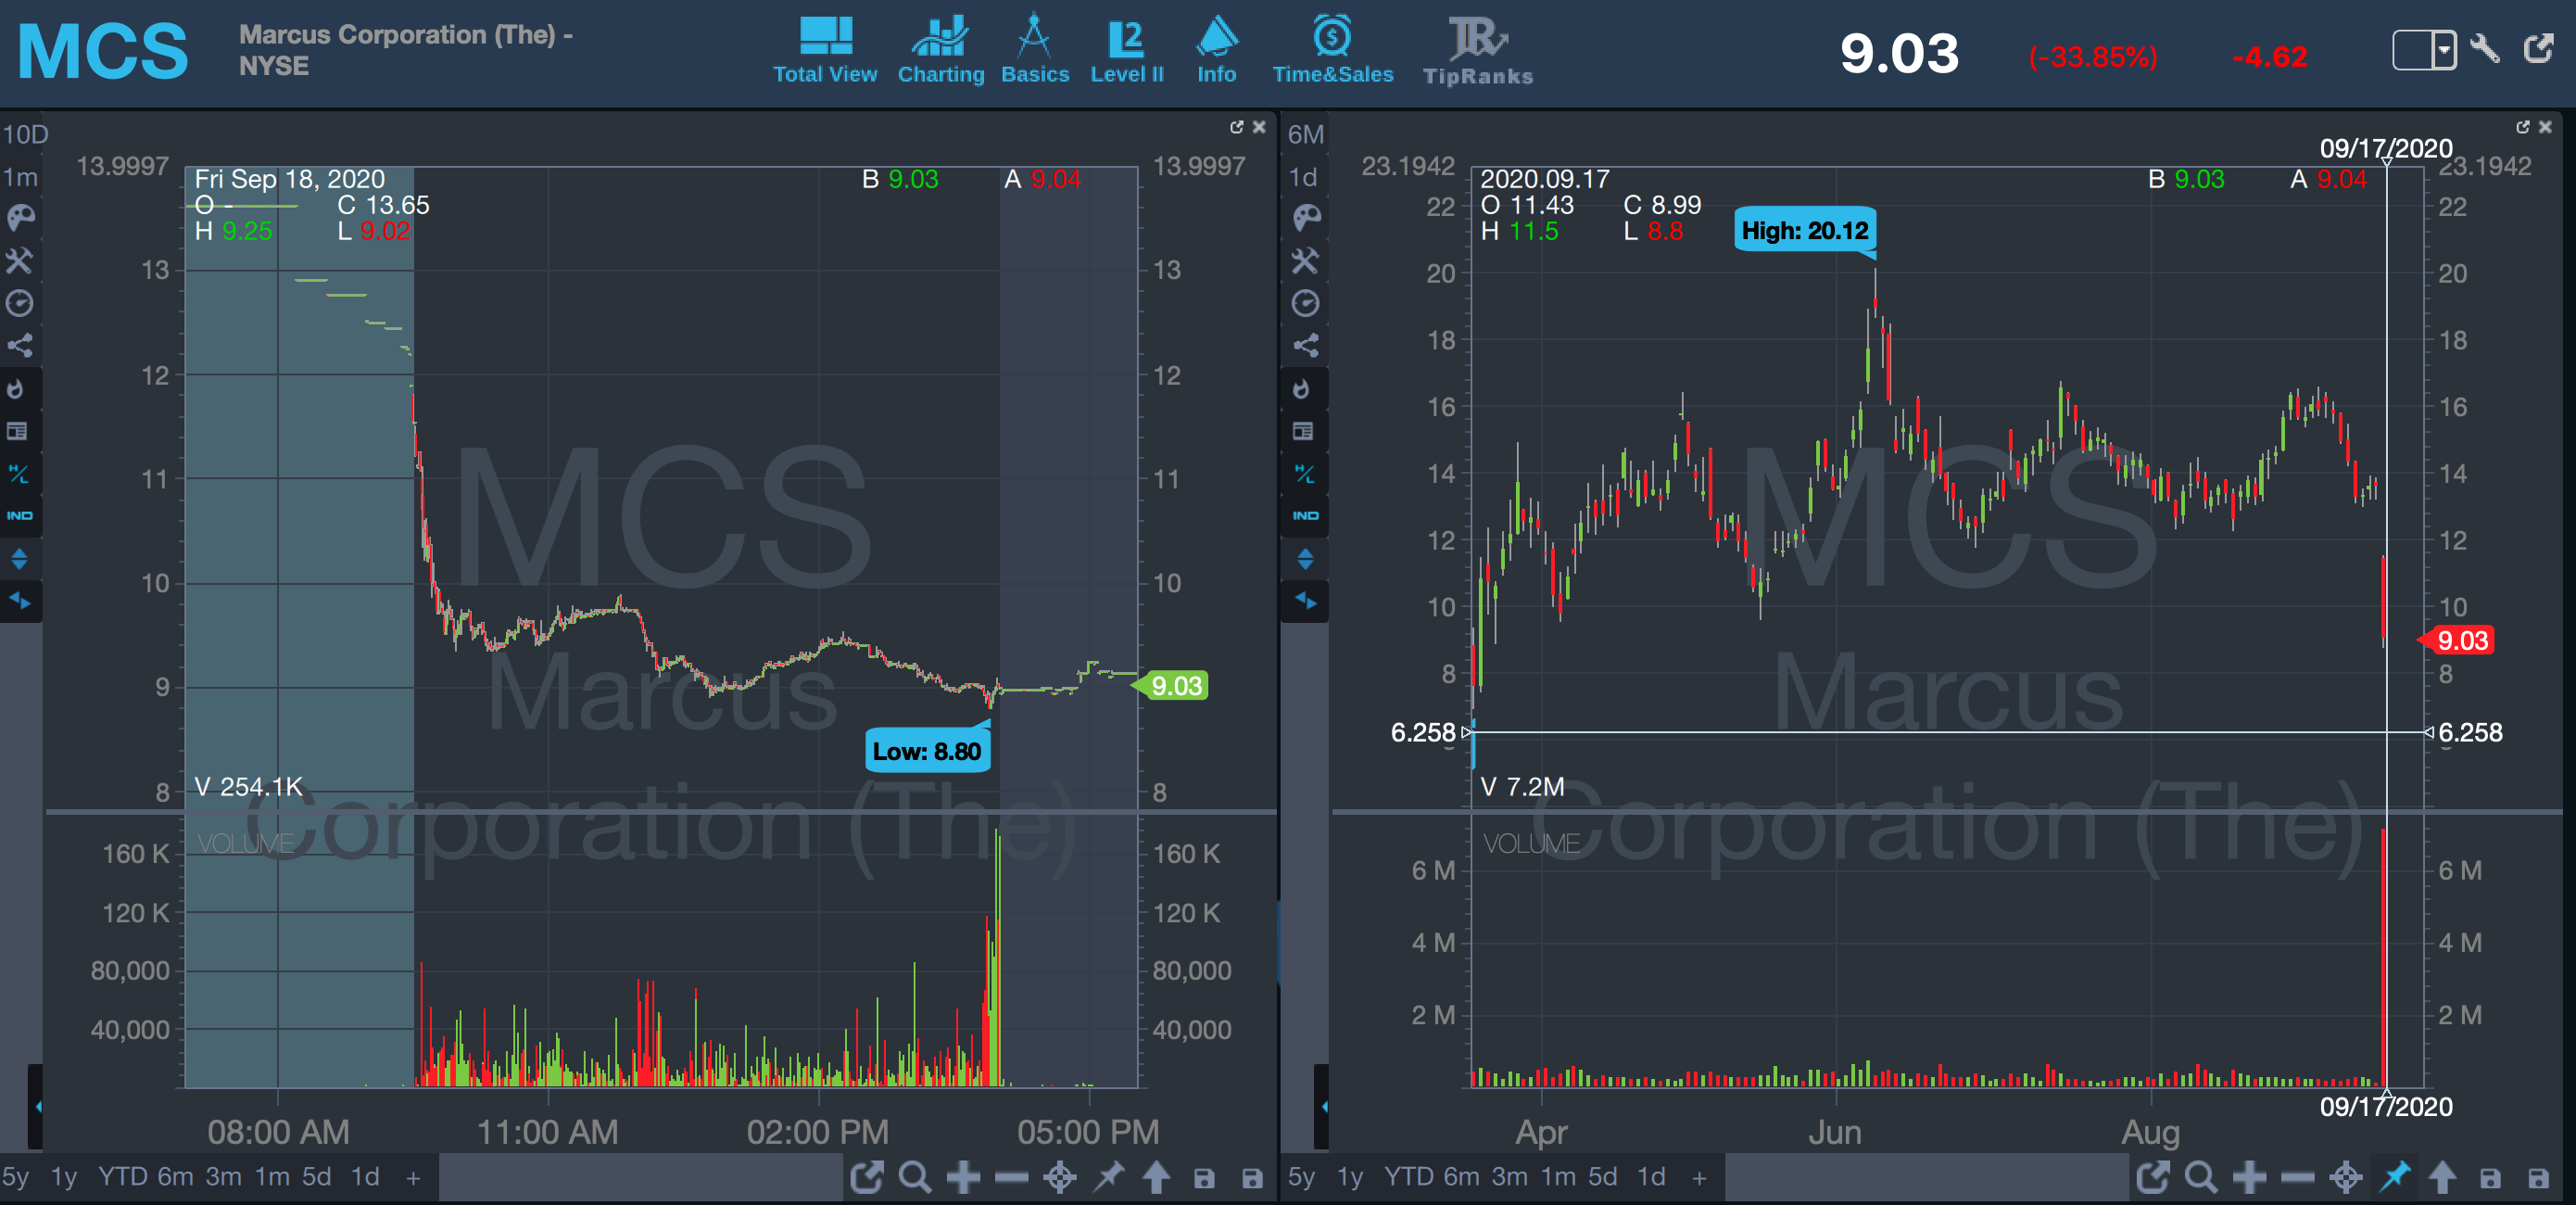Image resolution: width=2576 pixels, height=1205 pixels.
Task: Click the empty input field under left chart
Action: click(640, 1177)
